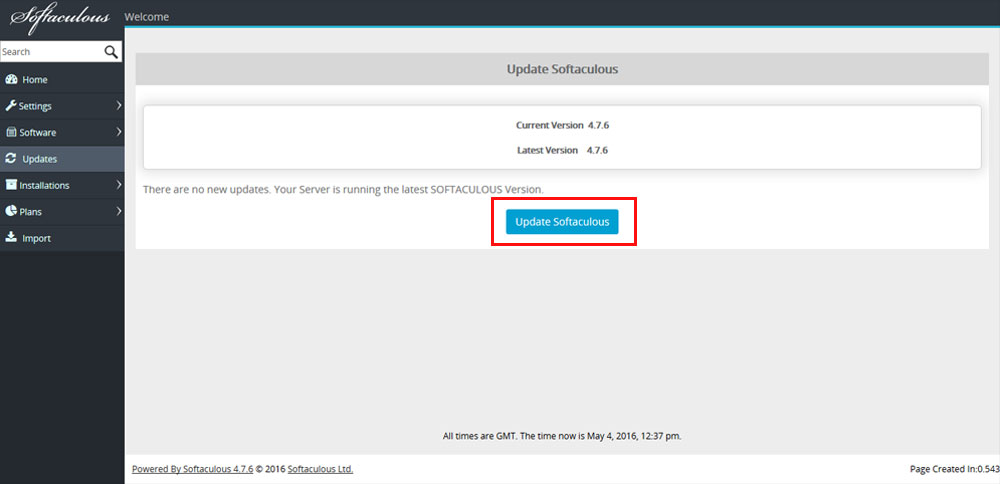
Task: Open the Import menu label
Action: (x=36, y=238)
